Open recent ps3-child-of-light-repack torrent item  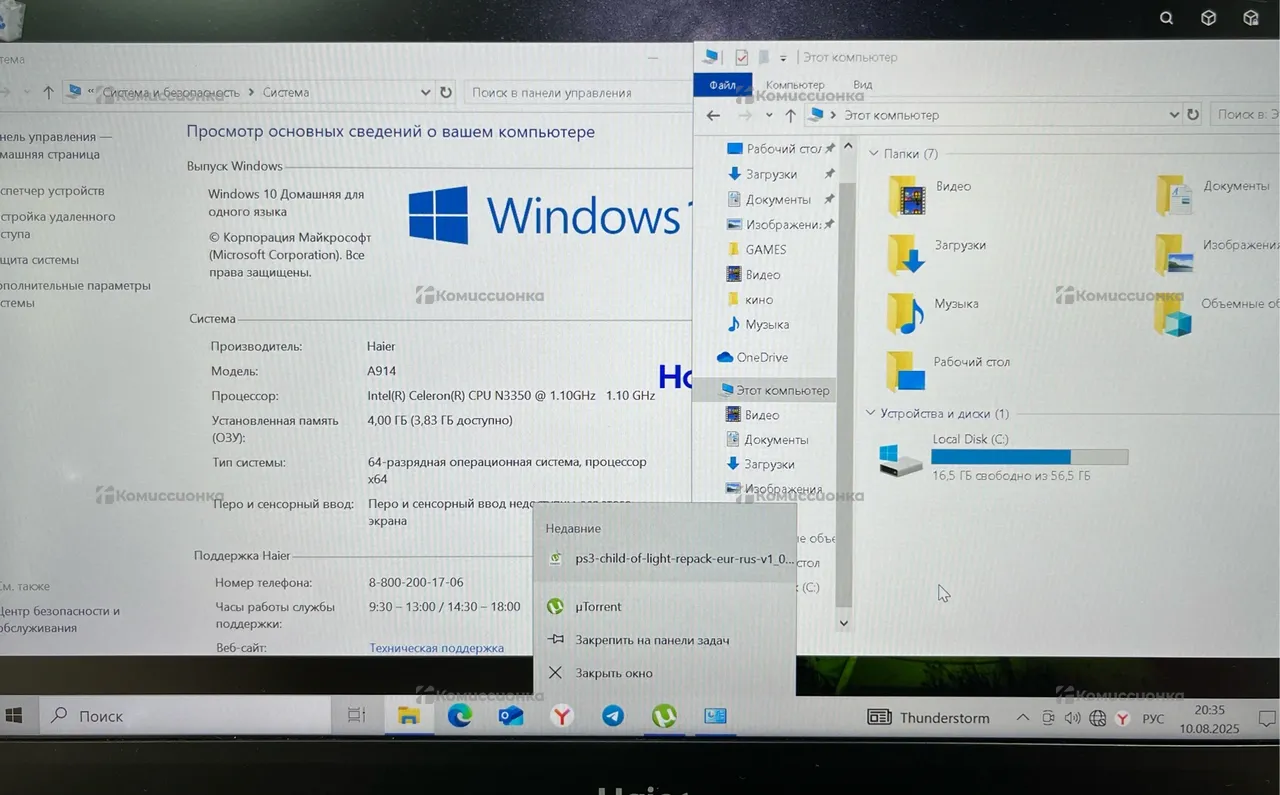(665, 559)
